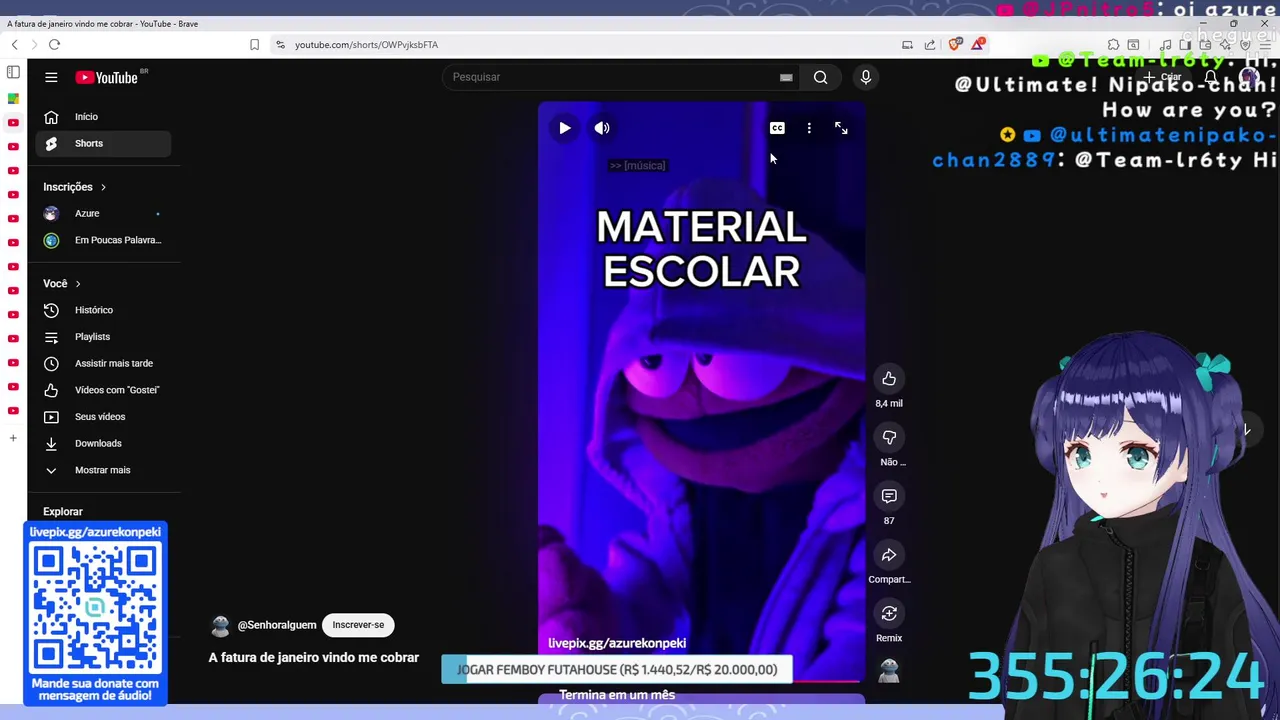
Task: Click the Shorts video progress bar
Action: pyautogui.click(x=701, y=681)
